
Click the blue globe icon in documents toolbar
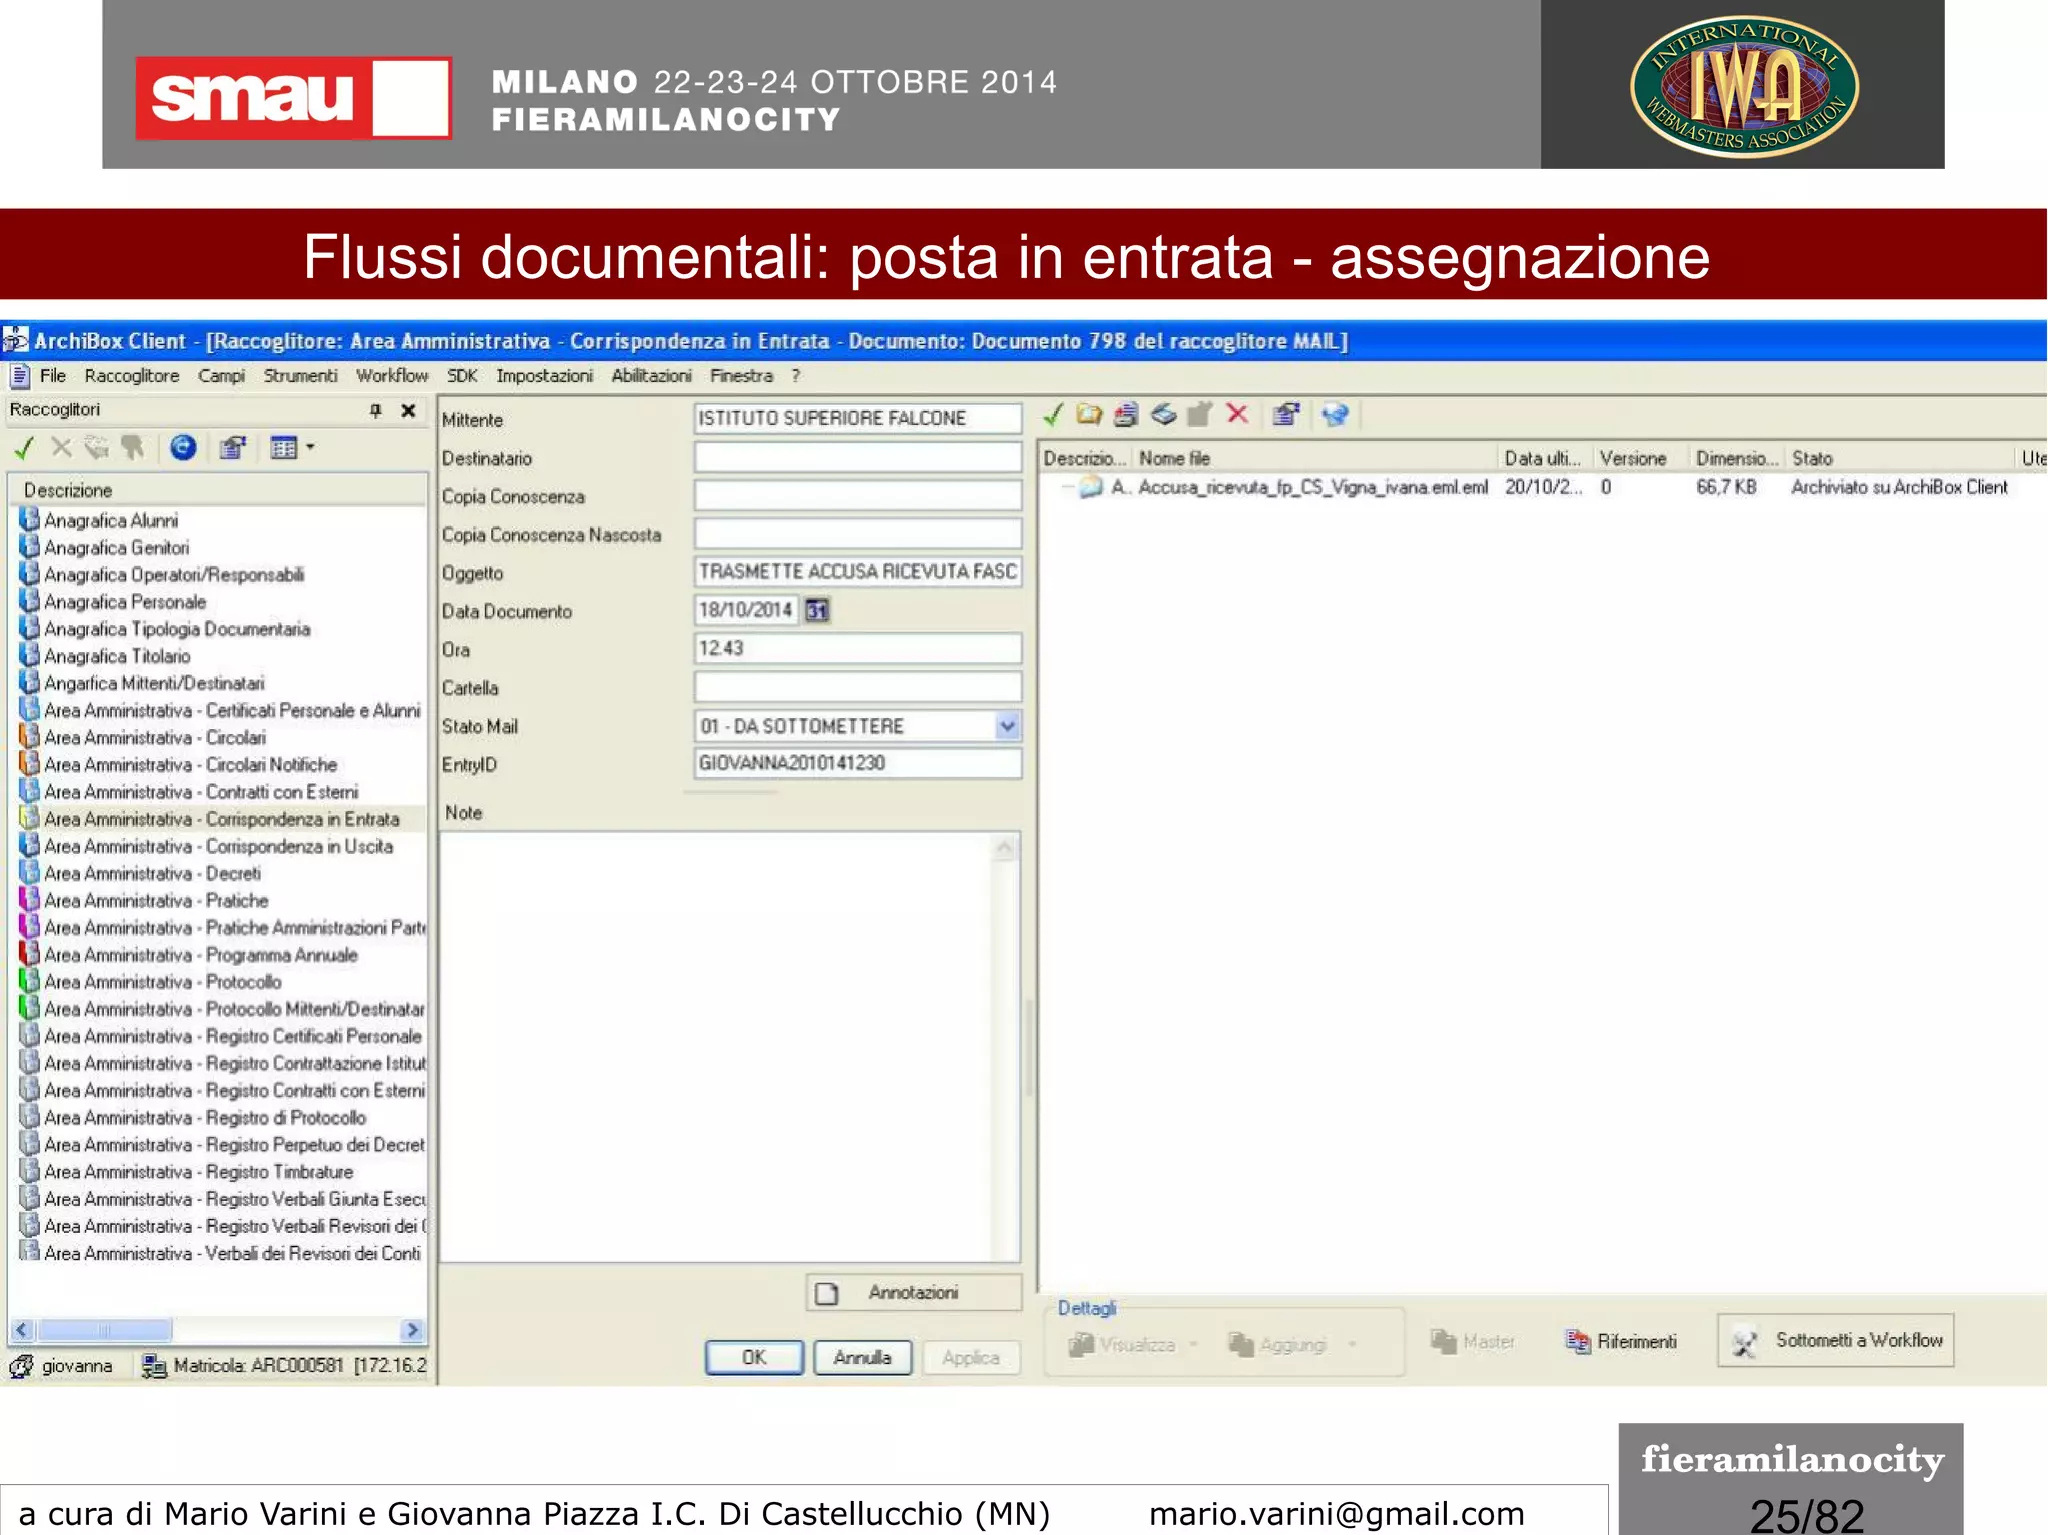[1335, 415]
